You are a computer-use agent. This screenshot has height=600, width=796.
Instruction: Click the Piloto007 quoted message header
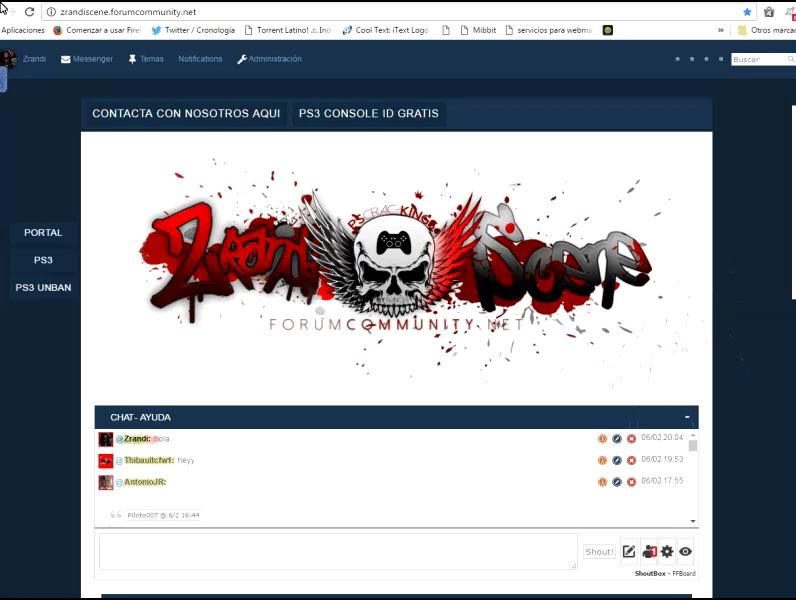point(163,515)
